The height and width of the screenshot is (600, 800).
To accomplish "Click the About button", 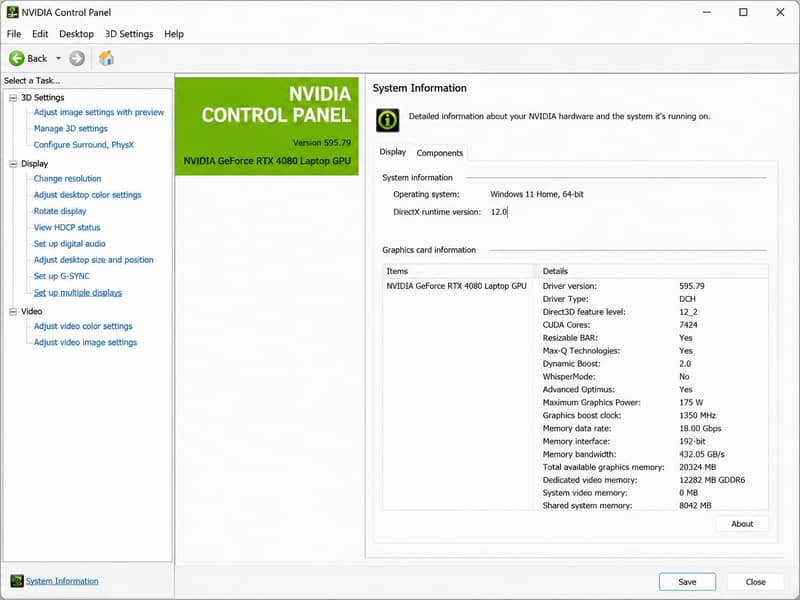I will [742, 524].
